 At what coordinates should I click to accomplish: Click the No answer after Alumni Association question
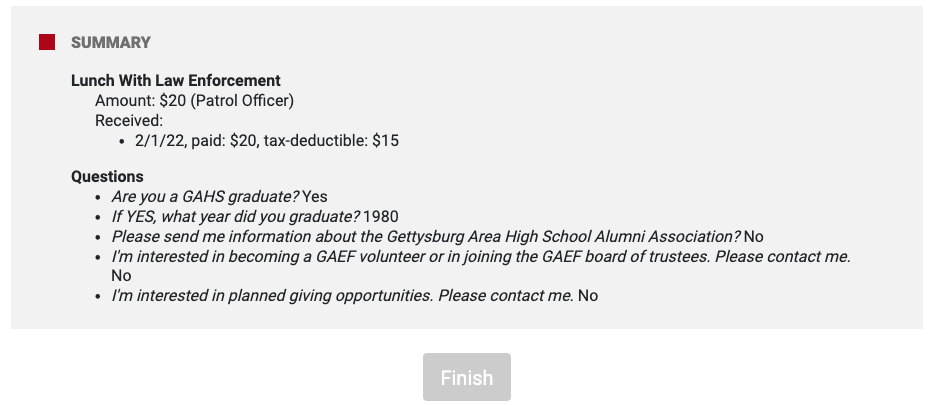753,237
